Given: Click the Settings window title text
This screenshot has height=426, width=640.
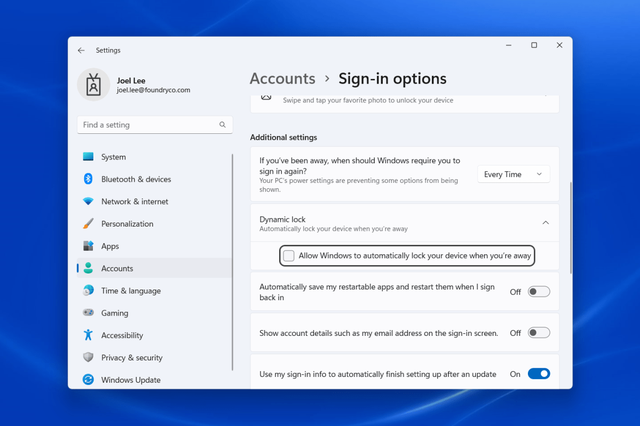Looking at the screenshot, I should coord(108,50).
